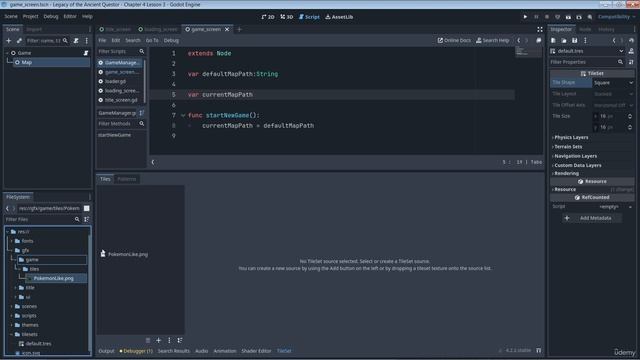Add a new TileSet source with plus
This screenshot has width=640, height=360.
(158, 340)
